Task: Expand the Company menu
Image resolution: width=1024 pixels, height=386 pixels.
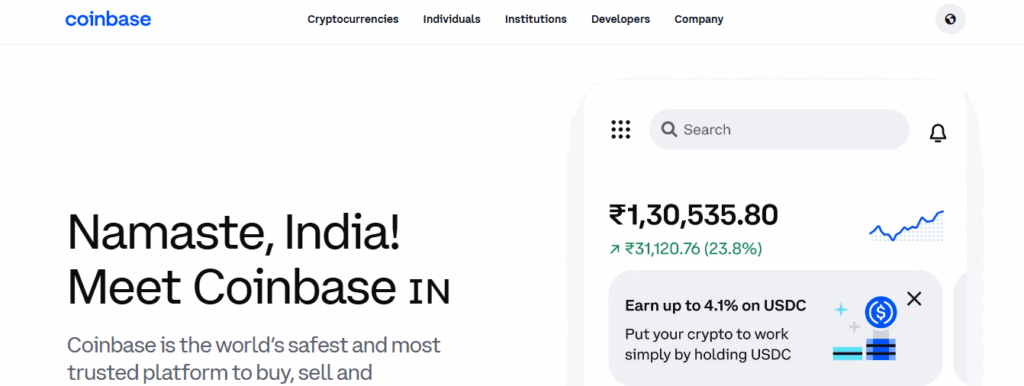Action: [x=699, y=20]
